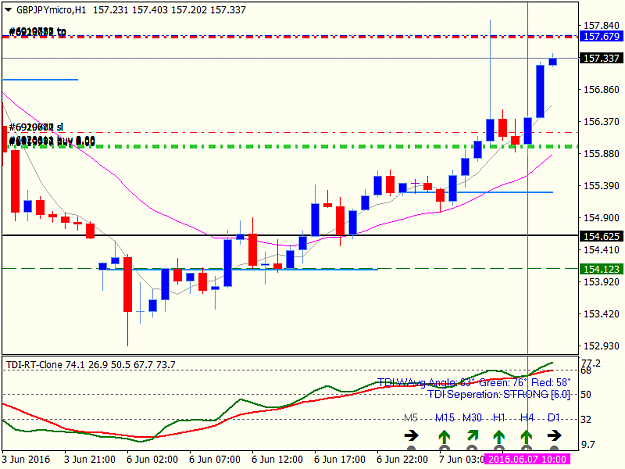Screen dimensions: 625x469
Task: Click the 6 Jun 17:00 time axis label
Action: pos(340,459)
